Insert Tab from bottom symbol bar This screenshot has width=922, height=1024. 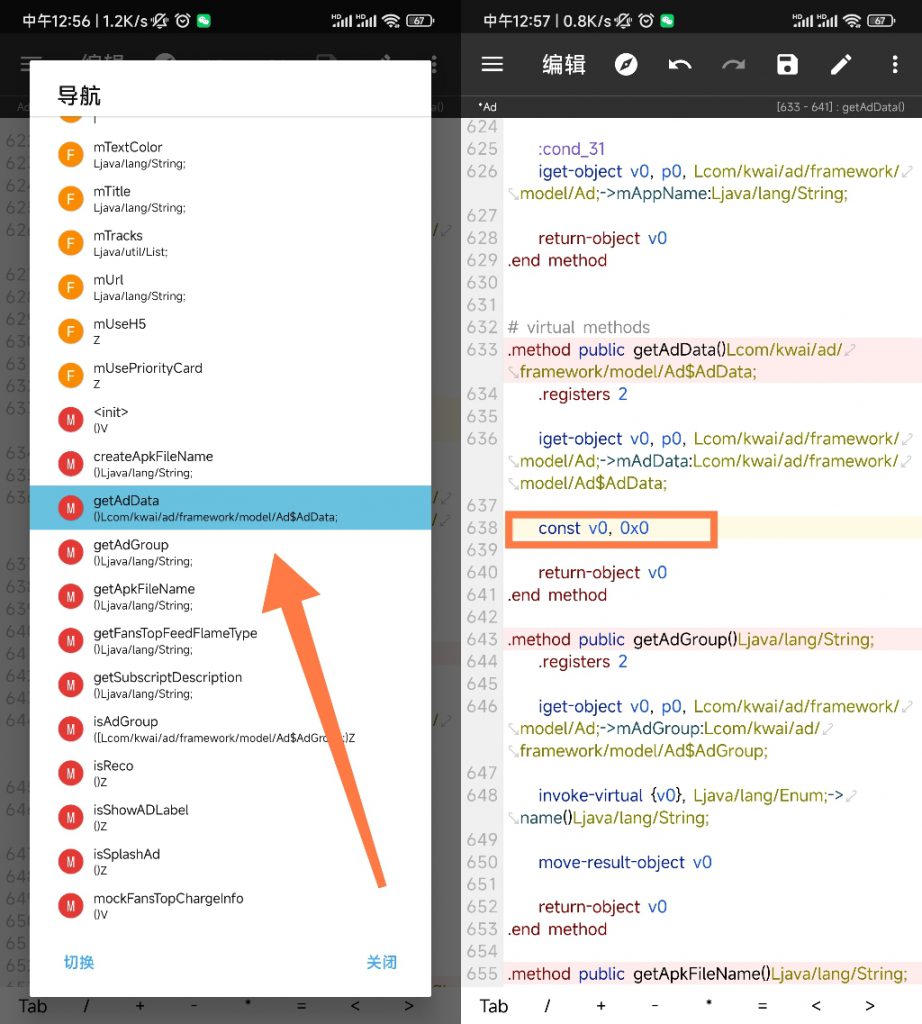(494, 1006)
